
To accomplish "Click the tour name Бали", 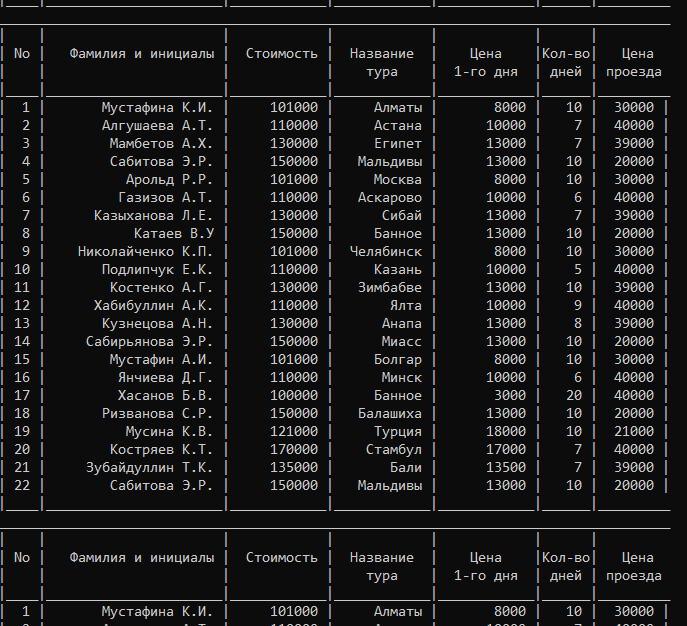I will [x=406, y=467].
